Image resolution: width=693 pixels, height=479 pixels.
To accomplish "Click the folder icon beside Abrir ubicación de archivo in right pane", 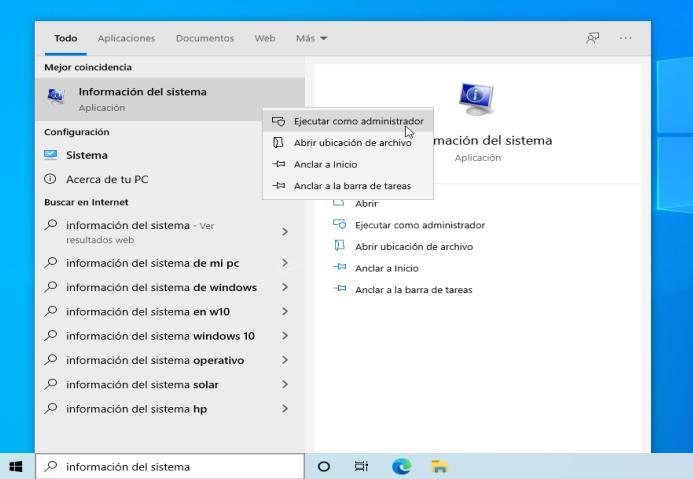I will tap(339, 246).
